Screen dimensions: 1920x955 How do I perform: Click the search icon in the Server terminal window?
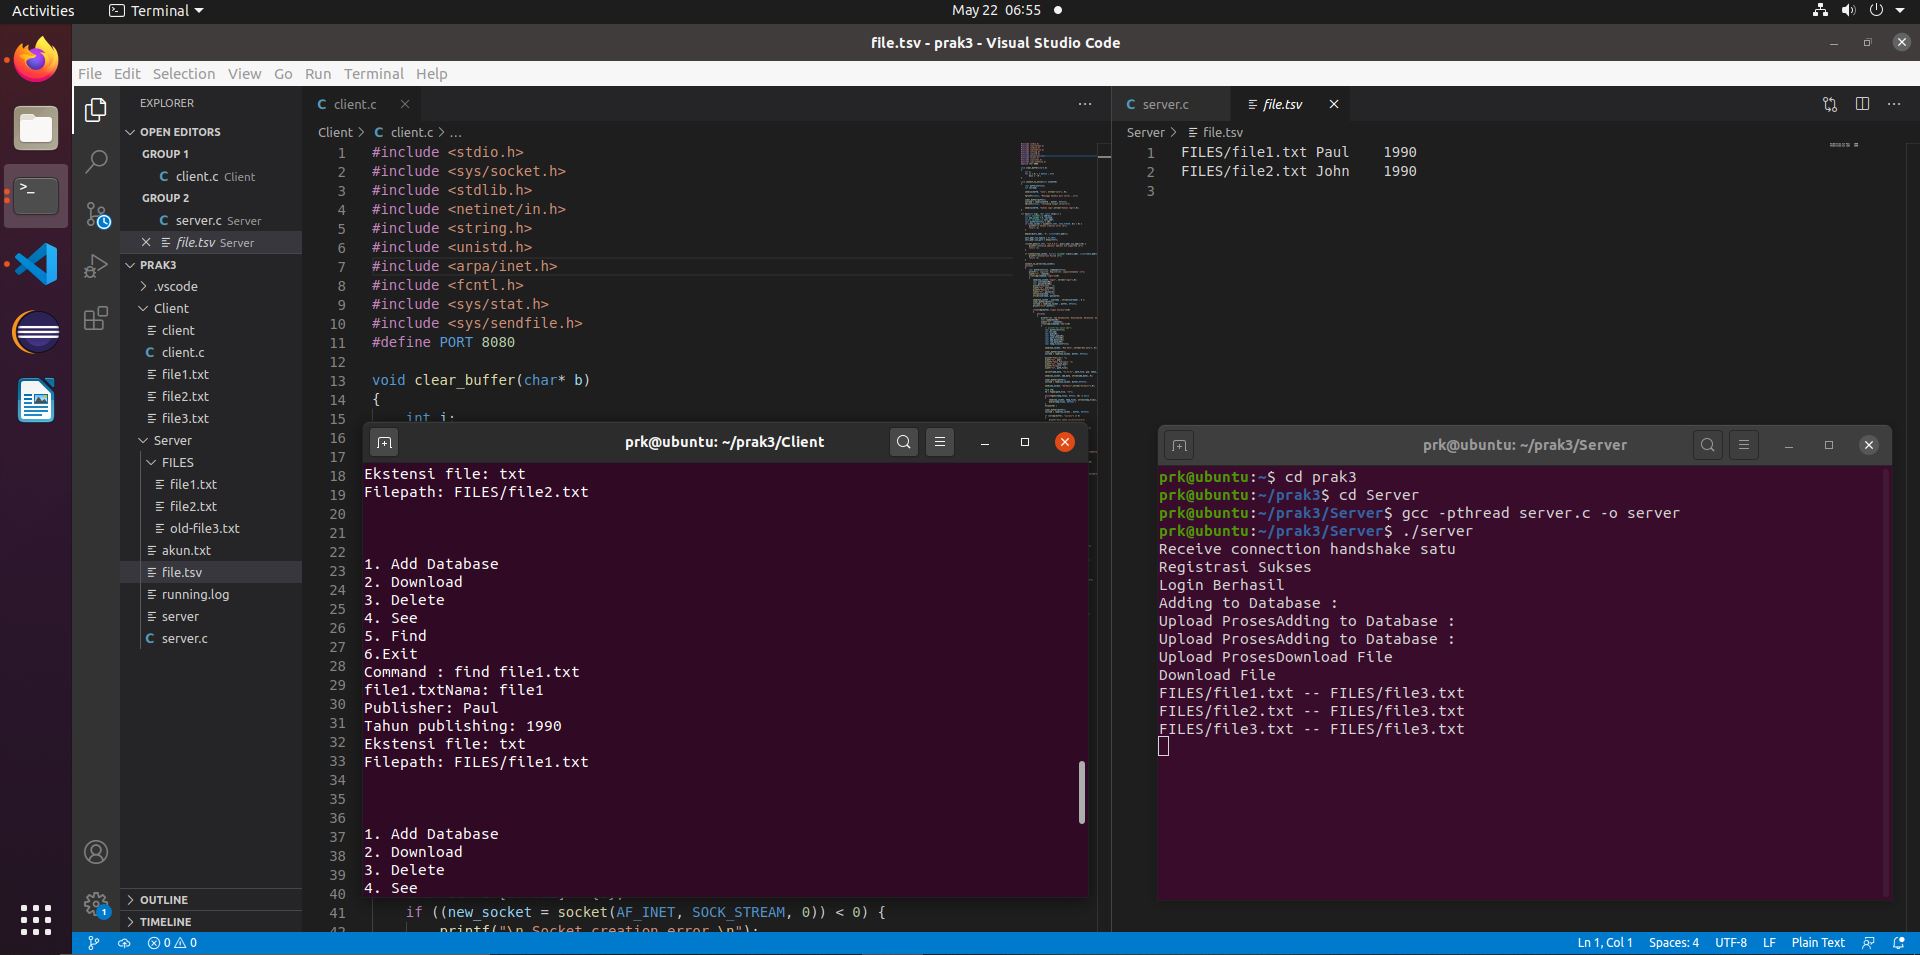pyautogui.click(x=1708, y=445)
